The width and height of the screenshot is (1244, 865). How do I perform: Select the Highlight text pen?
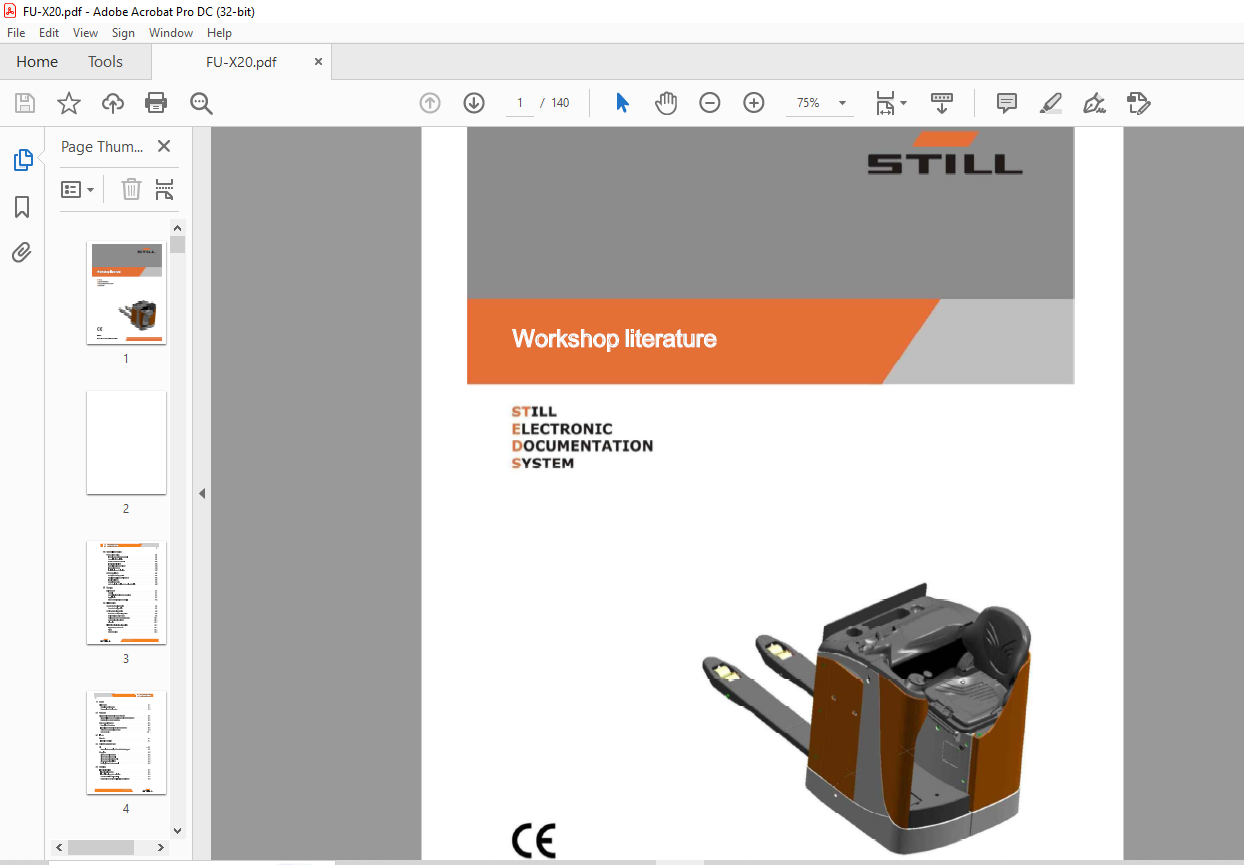point(1050,103)
